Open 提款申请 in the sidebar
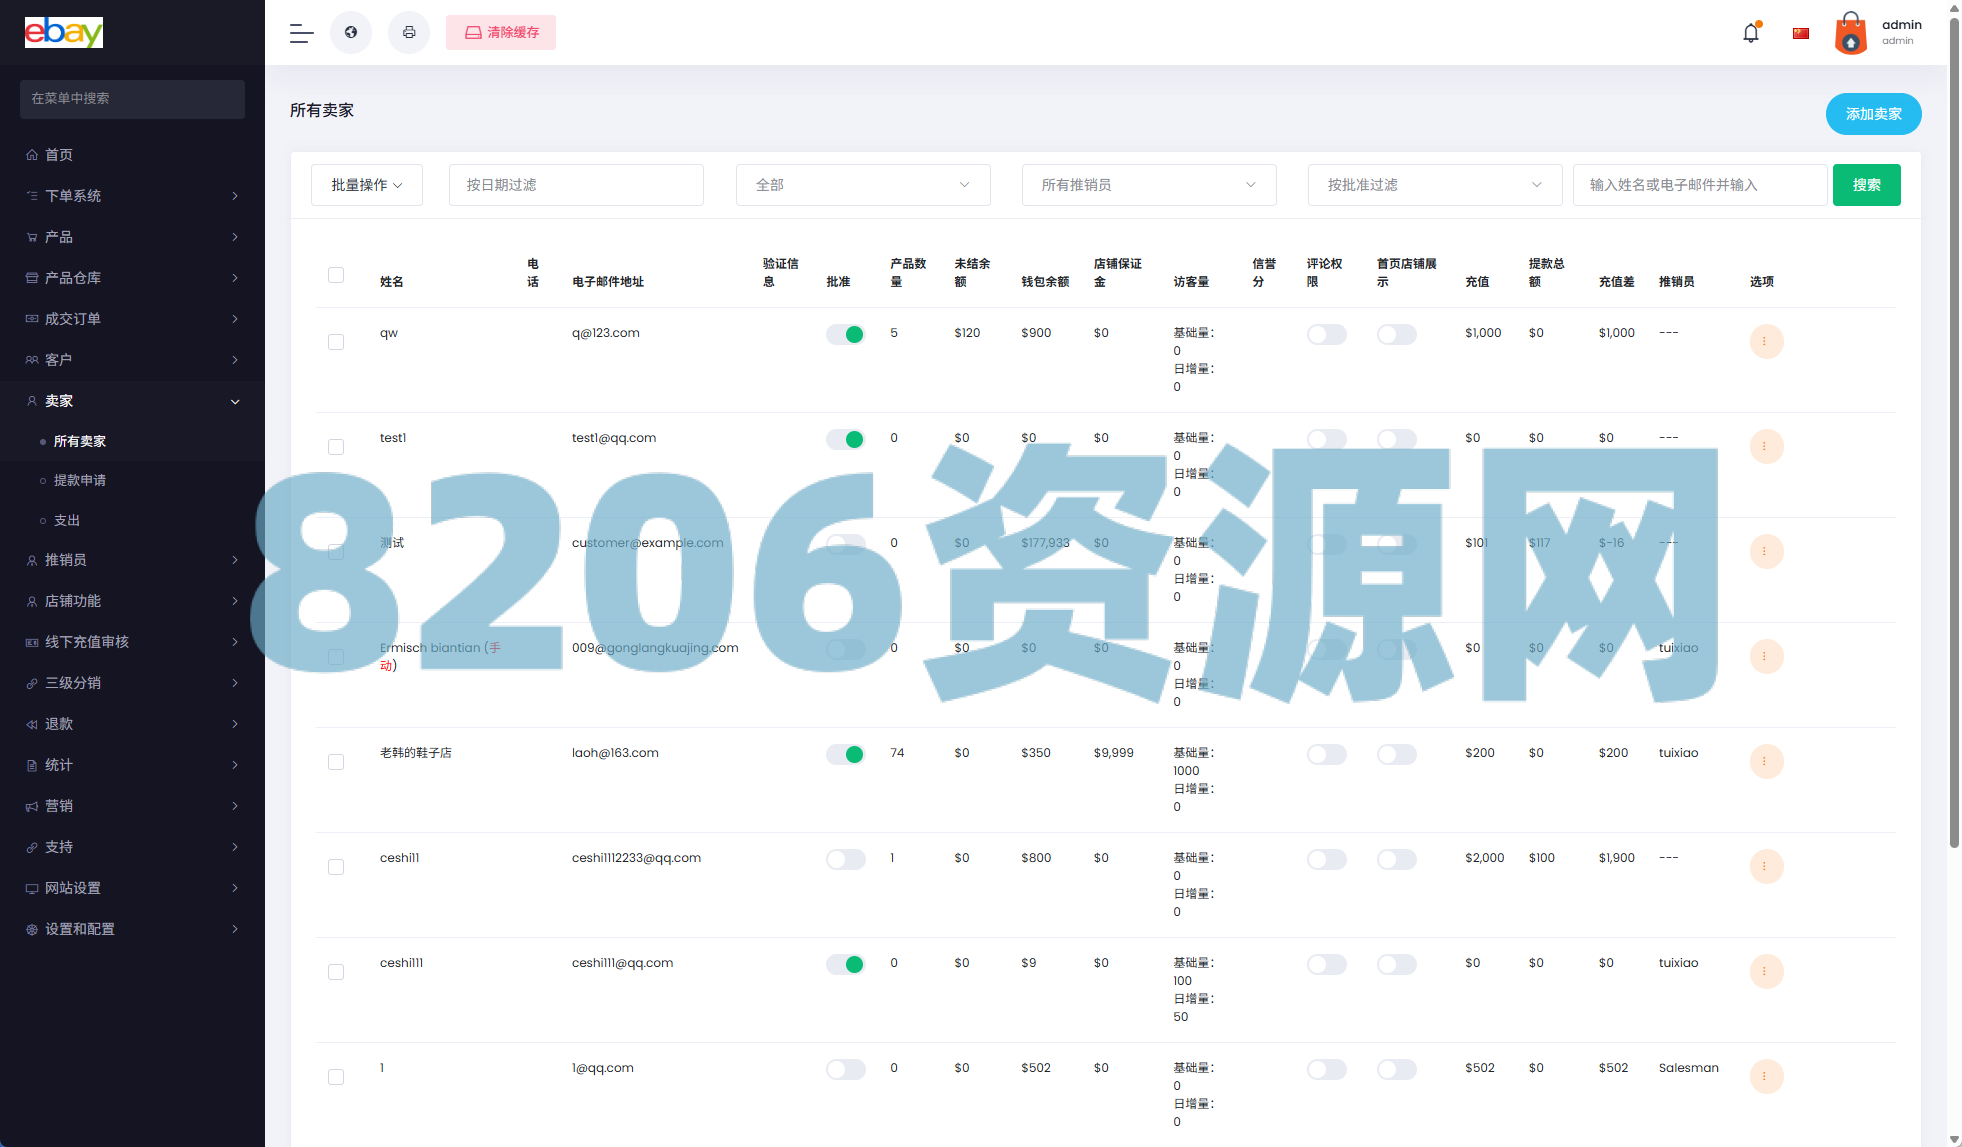Screen dimensions: 1962x1147 80,481
